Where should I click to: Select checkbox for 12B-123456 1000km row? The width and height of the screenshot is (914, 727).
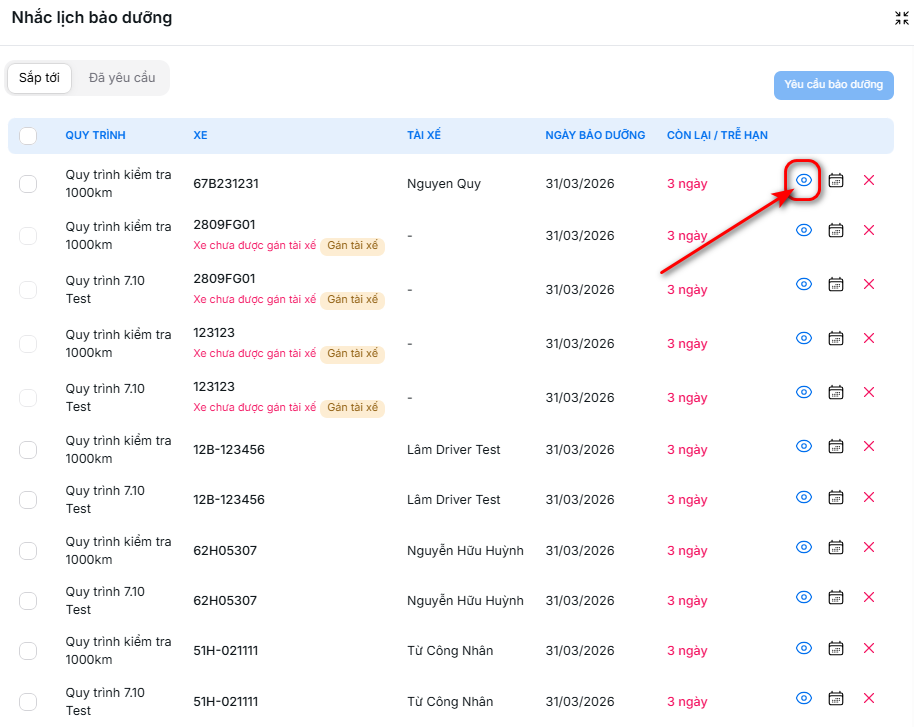click(28, 450)
